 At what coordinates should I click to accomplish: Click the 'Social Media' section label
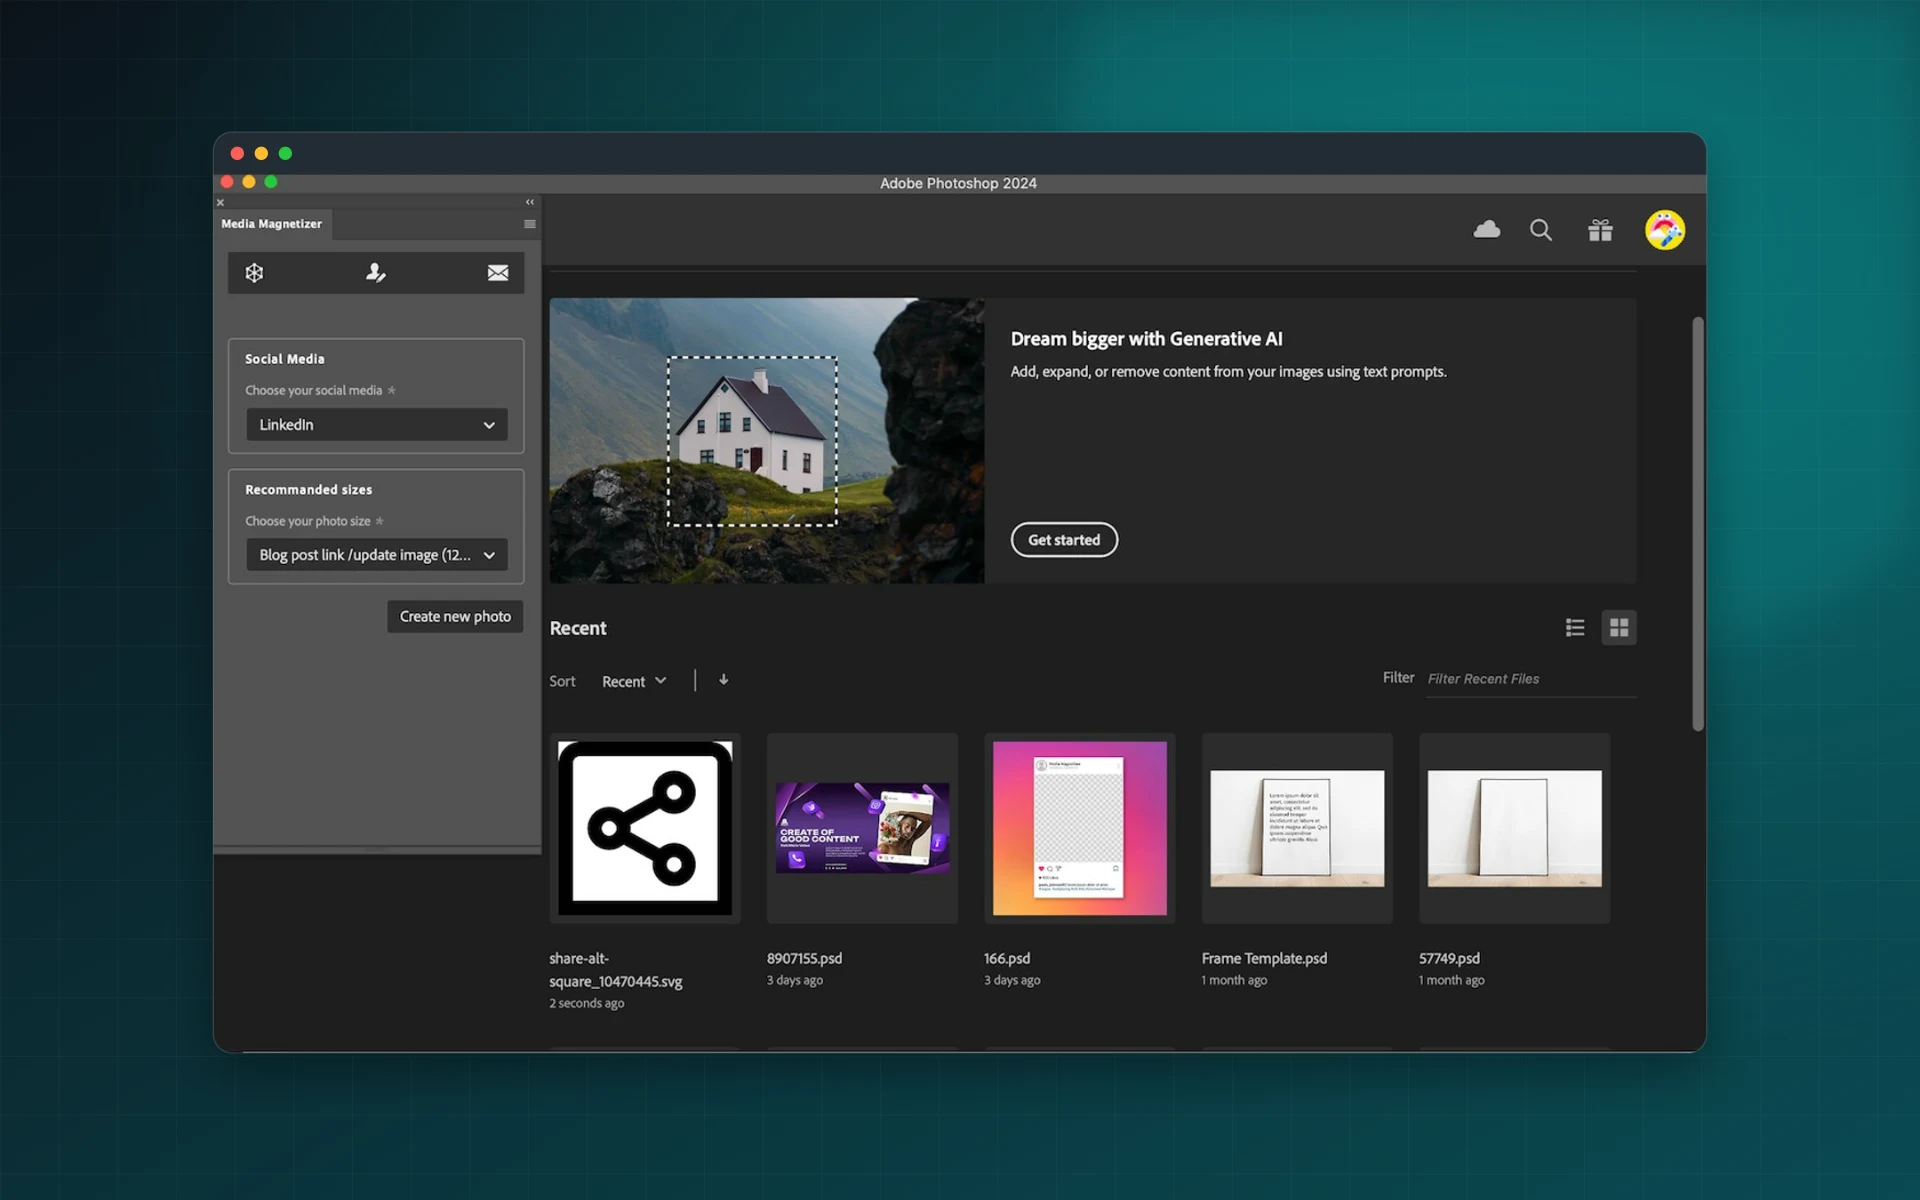(285, 359)
